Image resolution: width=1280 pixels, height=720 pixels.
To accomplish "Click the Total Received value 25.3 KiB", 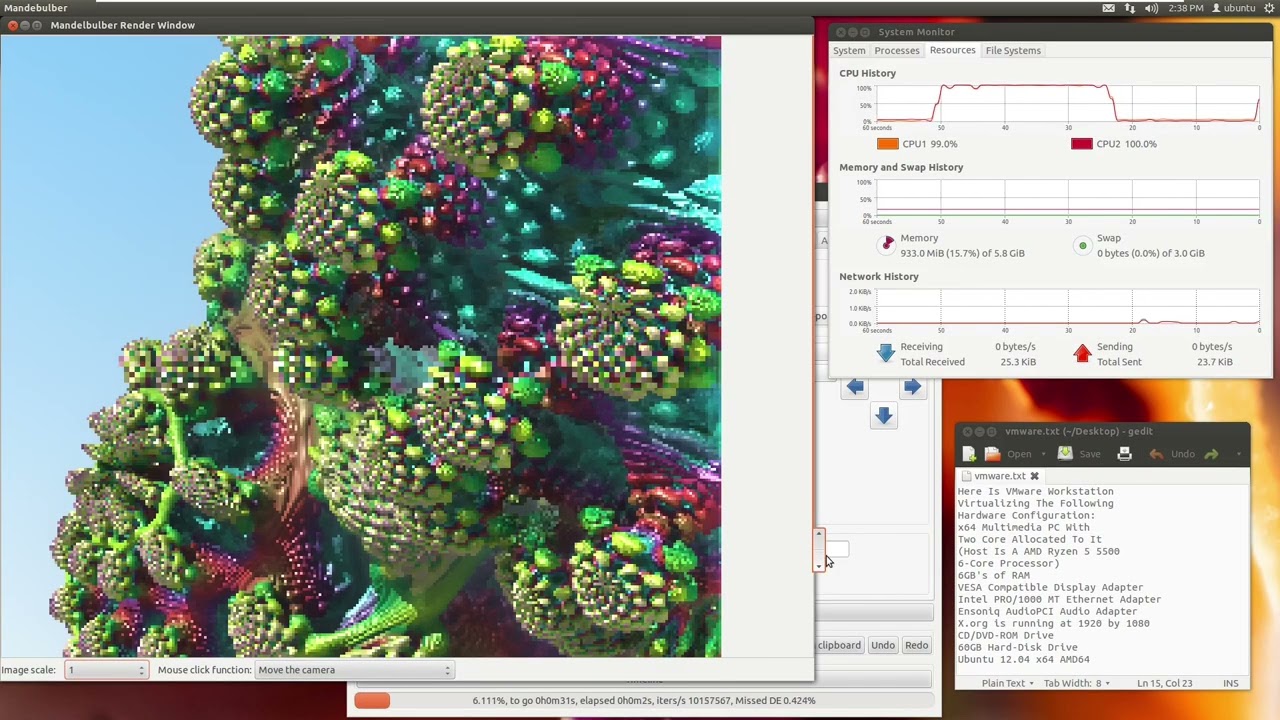I will [1018, 362].
